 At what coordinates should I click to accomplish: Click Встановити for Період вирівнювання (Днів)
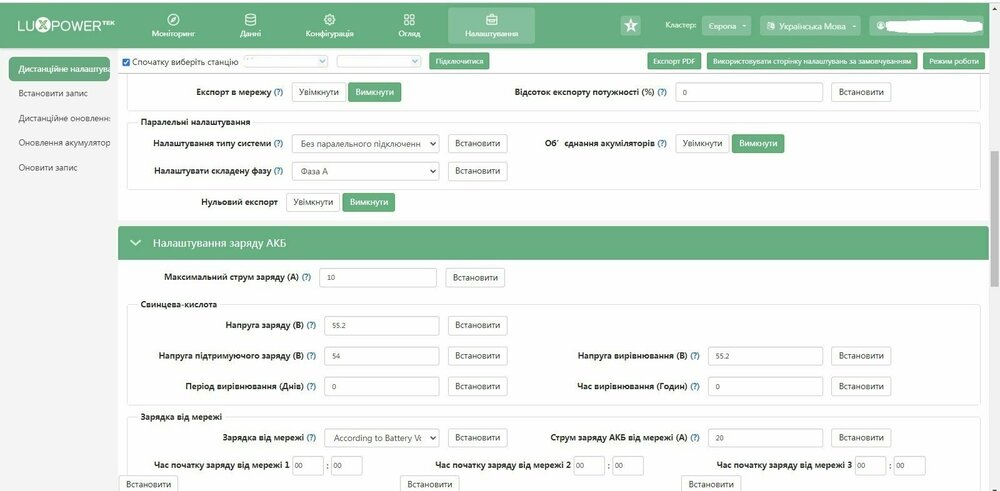click(x=478, y=386)
